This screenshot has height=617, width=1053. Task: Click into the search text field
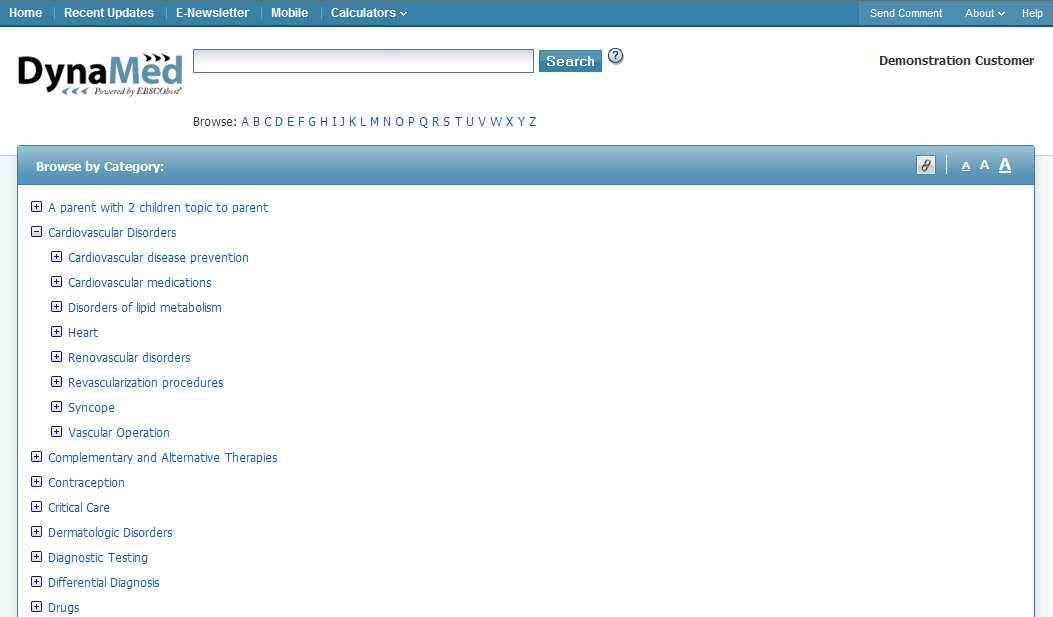[x=363, y=61]
